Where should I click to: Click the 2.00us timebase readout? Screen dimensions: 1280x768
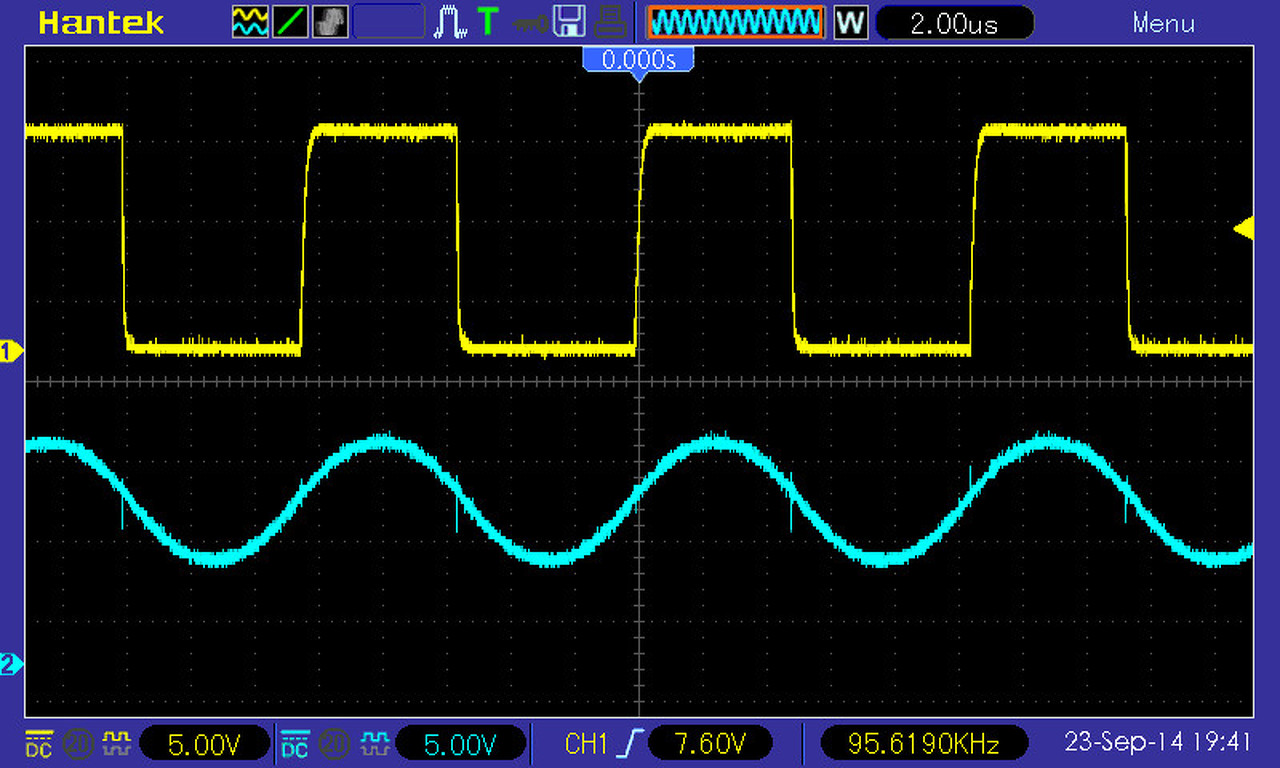pyautogui.click(x=954, y=23)
